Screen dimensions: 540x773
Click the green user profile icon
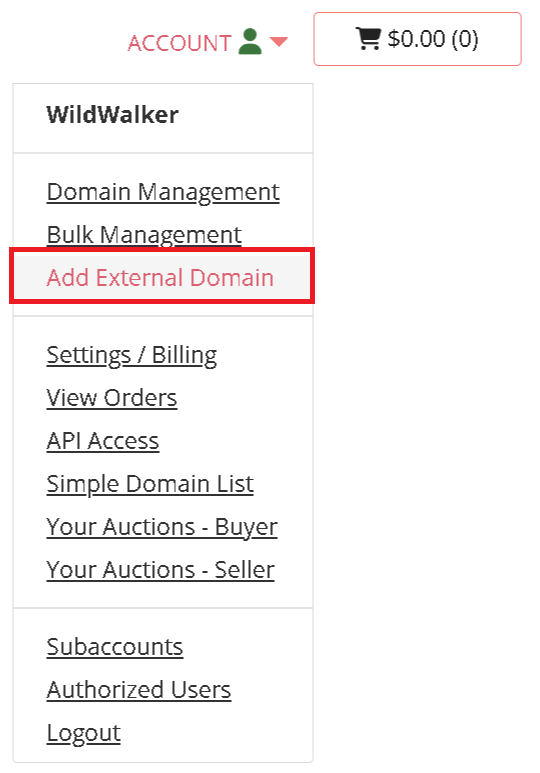pyautogui.click(x=250, y=41)
